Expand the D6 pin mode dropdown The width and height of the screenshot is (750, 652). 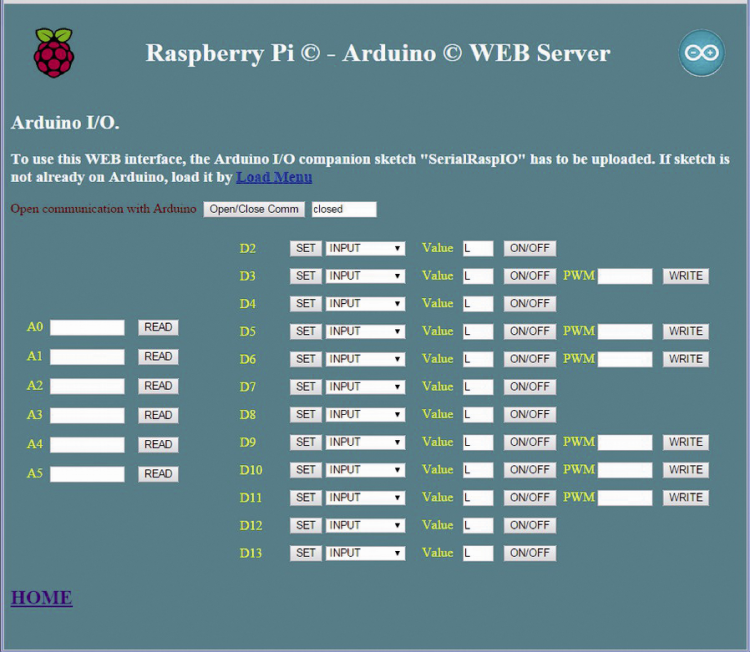click(x=365, y=359)
